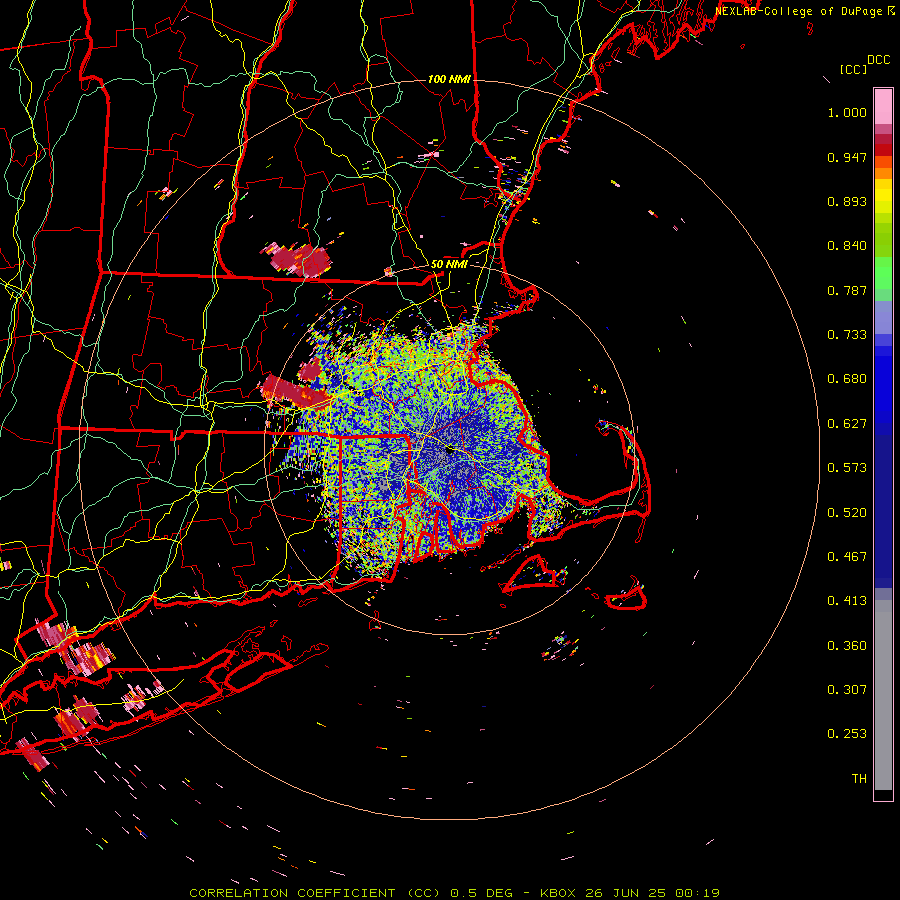Select the 0.467 scale value

[847, 557]
